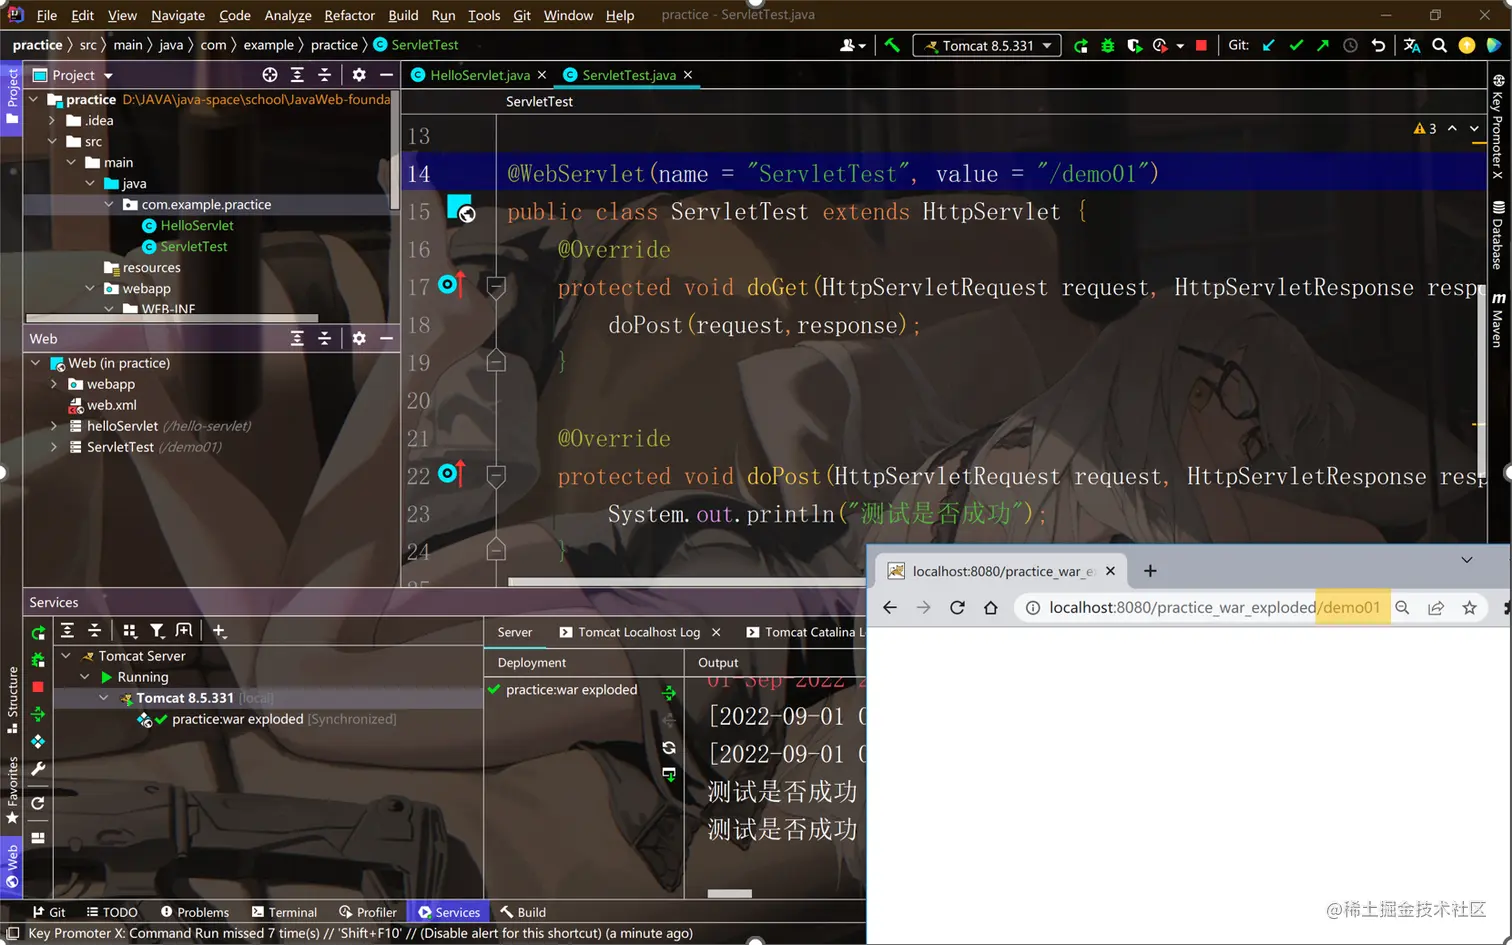Click the override gutter marker beside doPost
1512x945 pixels.
click(x=452, y=473)
